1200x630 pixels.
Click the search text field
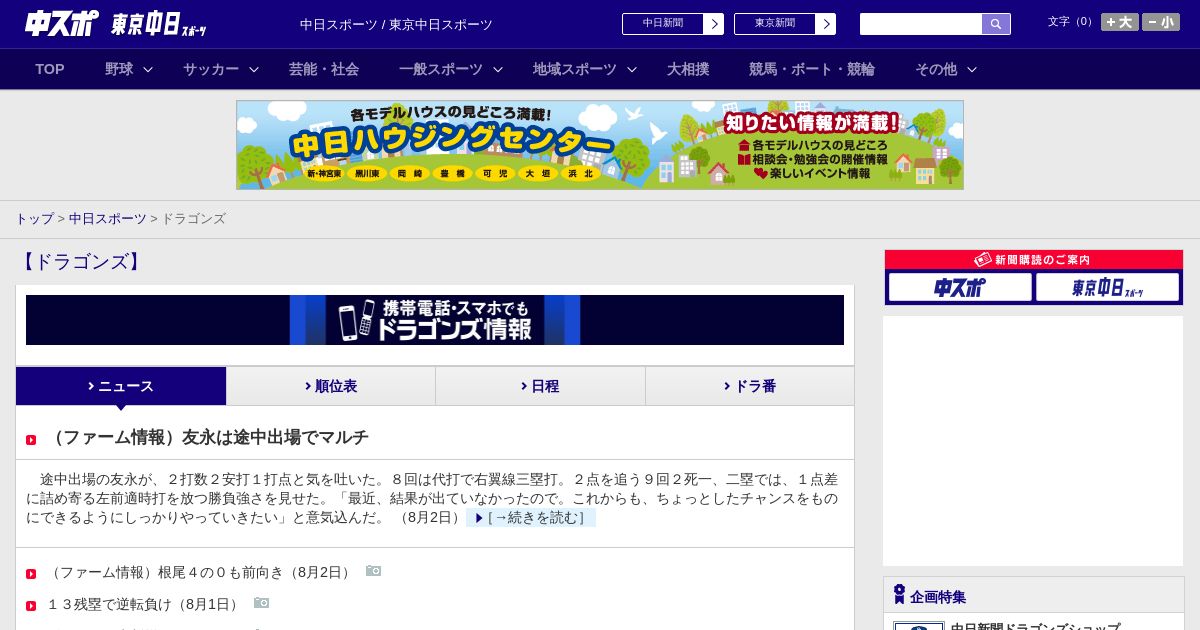click(x=921, y=24)
